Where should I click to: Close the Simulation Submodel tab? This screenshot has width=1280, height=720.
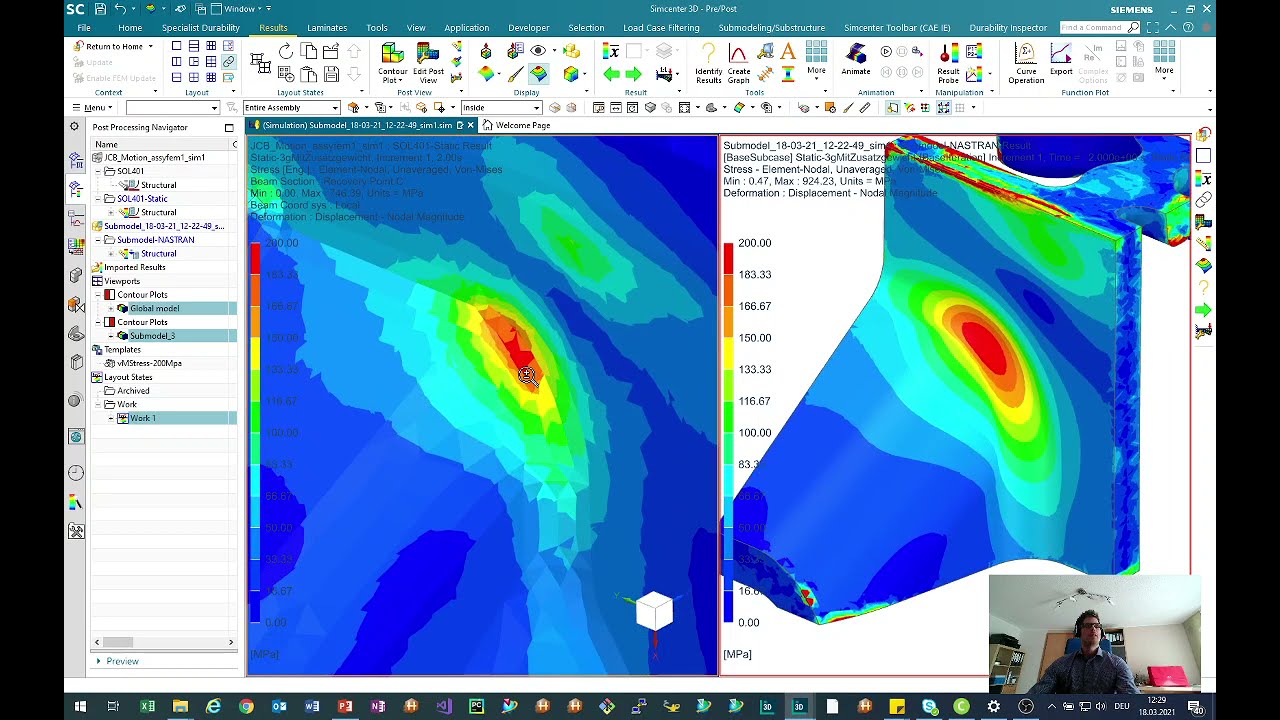tap(470, 125)
